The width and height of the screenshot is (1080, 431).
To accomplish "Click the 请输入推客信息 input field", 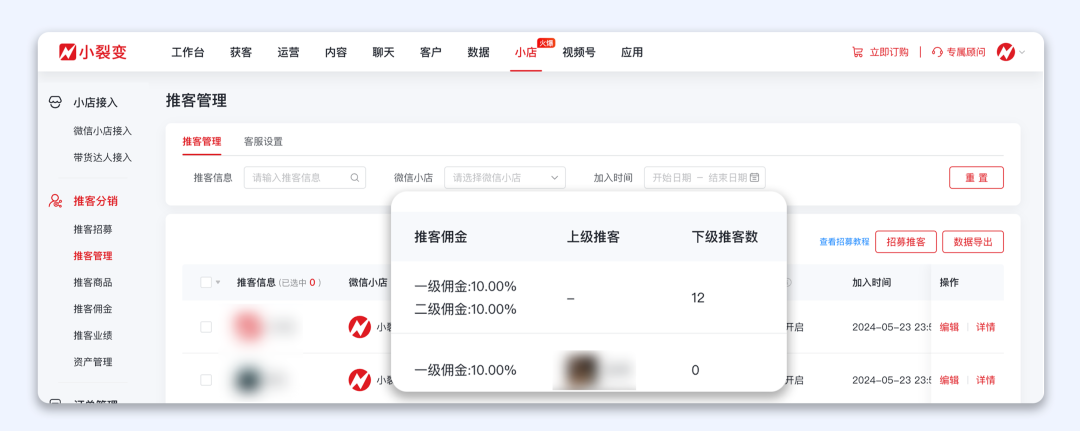I will pos(298,178).
